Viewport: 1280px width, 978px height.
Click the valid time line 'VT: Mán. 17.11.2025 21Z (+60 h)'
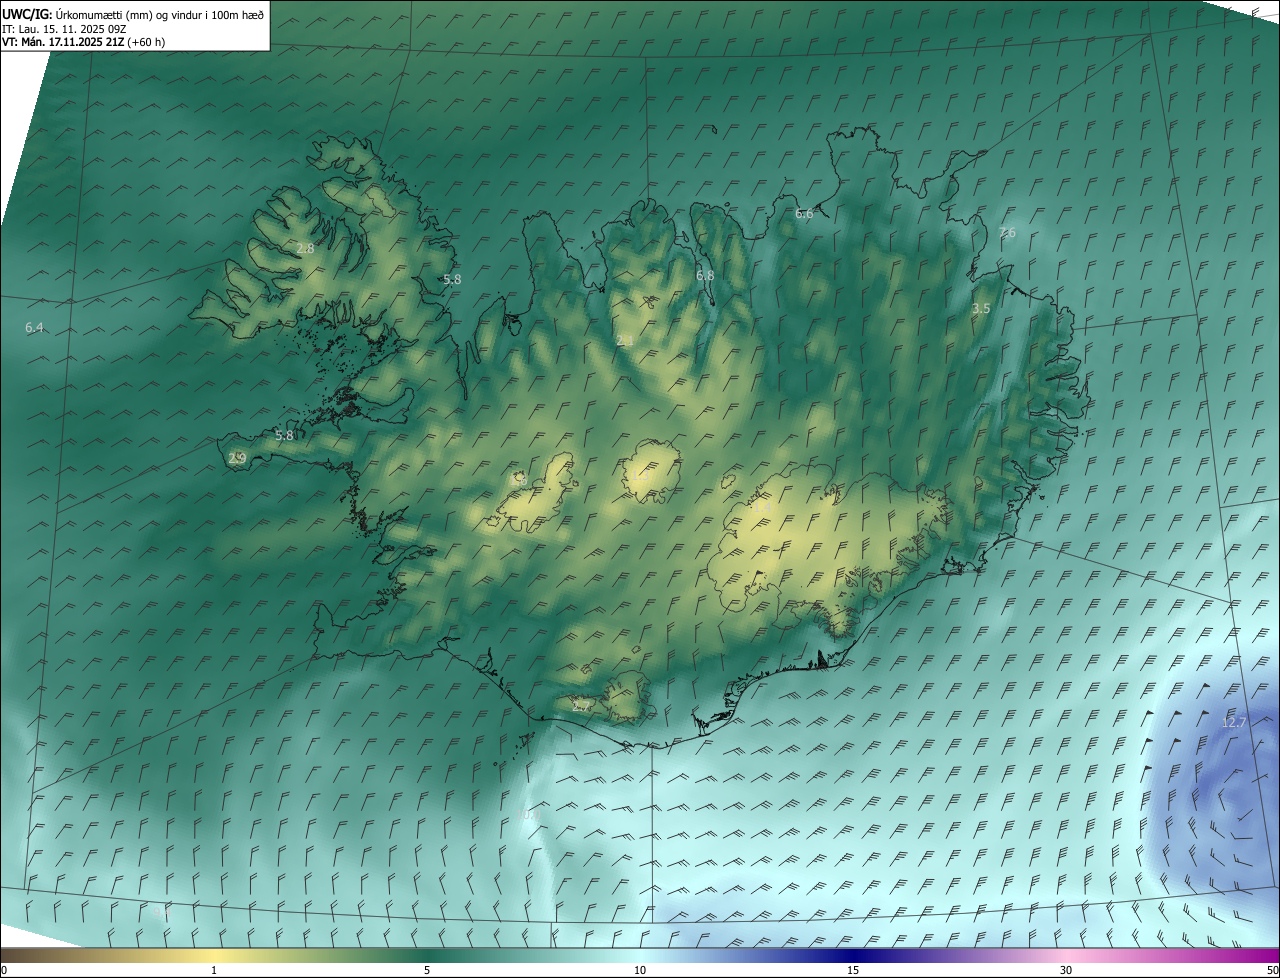[83, 42]
